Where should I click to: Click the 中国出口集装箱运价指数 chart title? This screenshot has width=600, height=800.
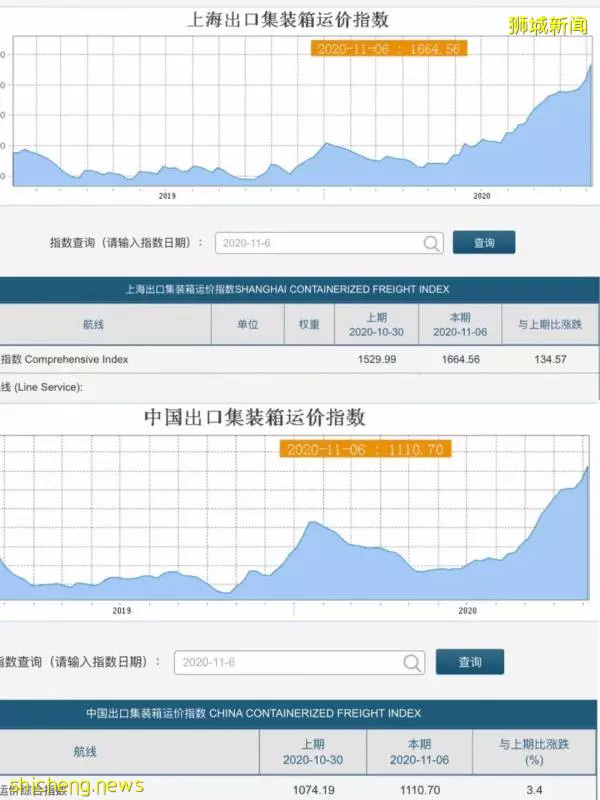tap(255, 417)
